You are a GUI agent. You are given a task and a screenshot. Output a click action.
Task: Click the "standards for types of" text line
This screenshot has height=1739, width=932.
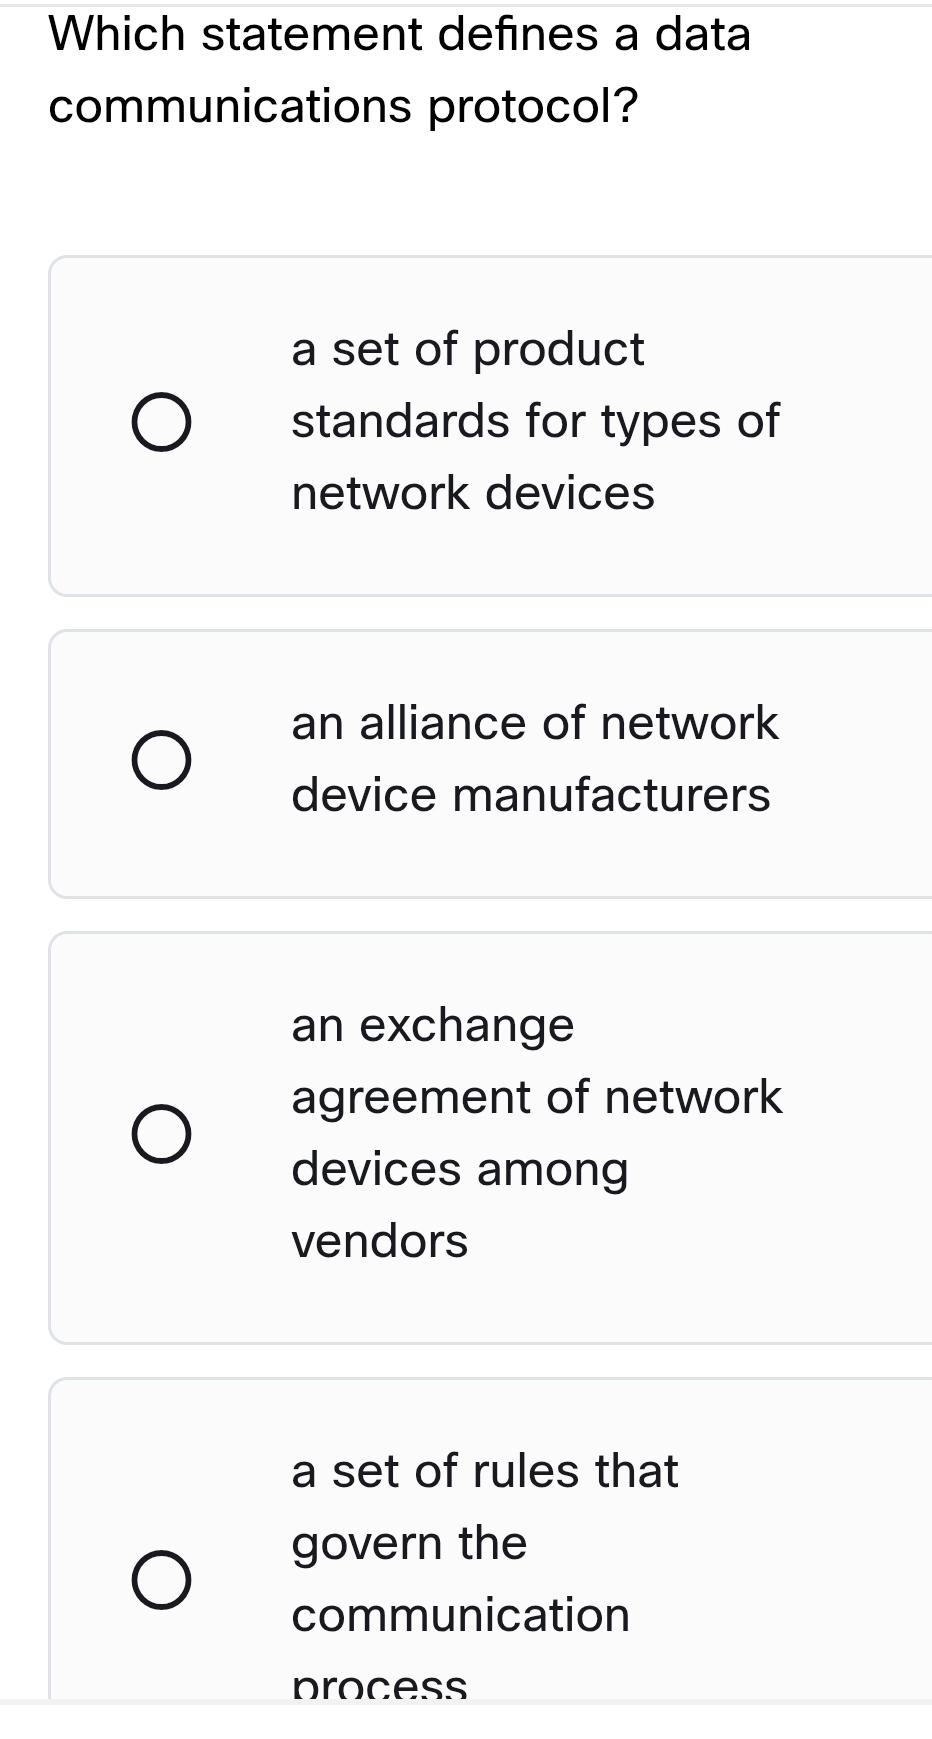[535, 422]
